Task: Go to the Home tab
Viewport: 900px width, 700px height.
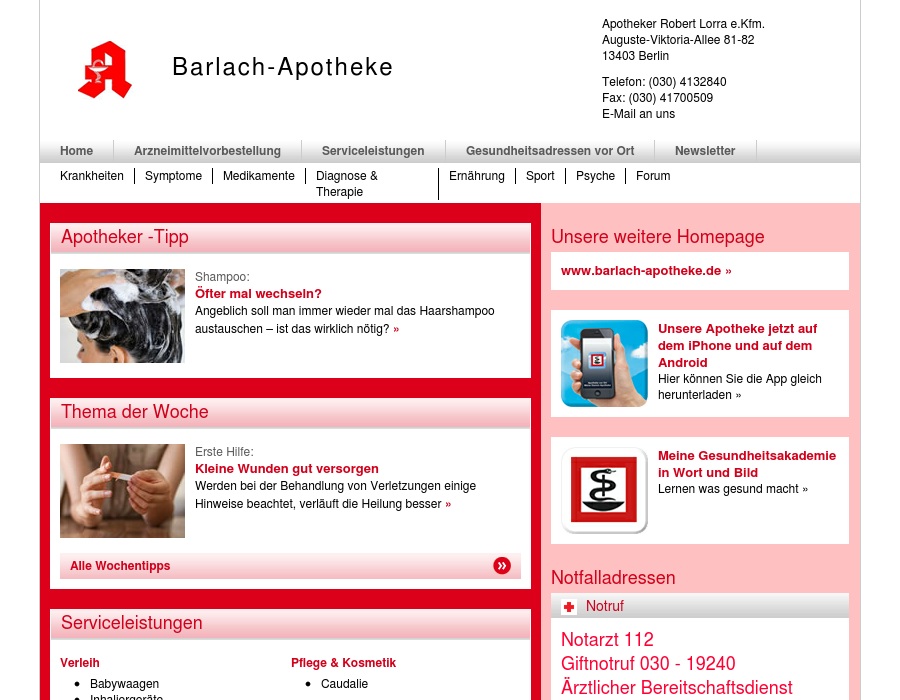Action: pos(76,151)
